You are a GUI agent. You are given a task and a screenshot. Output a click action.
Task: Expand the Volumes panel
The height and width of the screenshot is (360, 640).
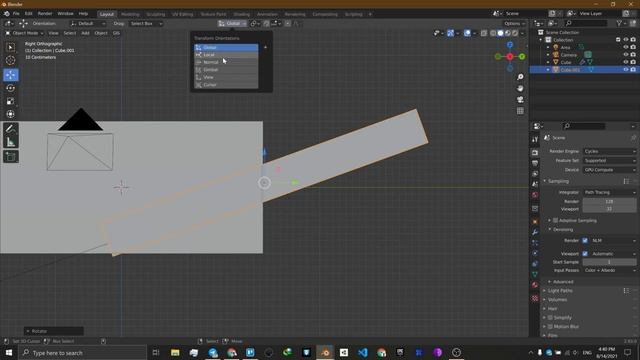(x=557, y=300)
